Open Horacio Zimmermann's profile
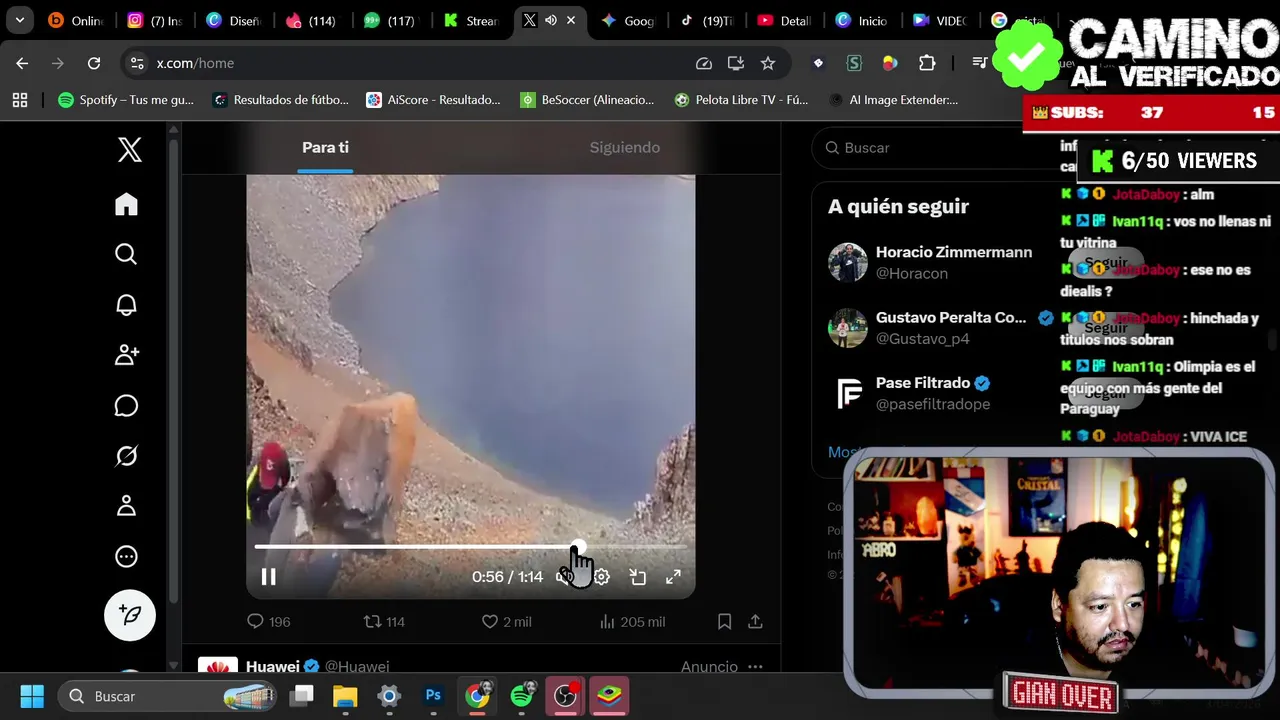This screenshot has width=1280, height=720. 953,252
